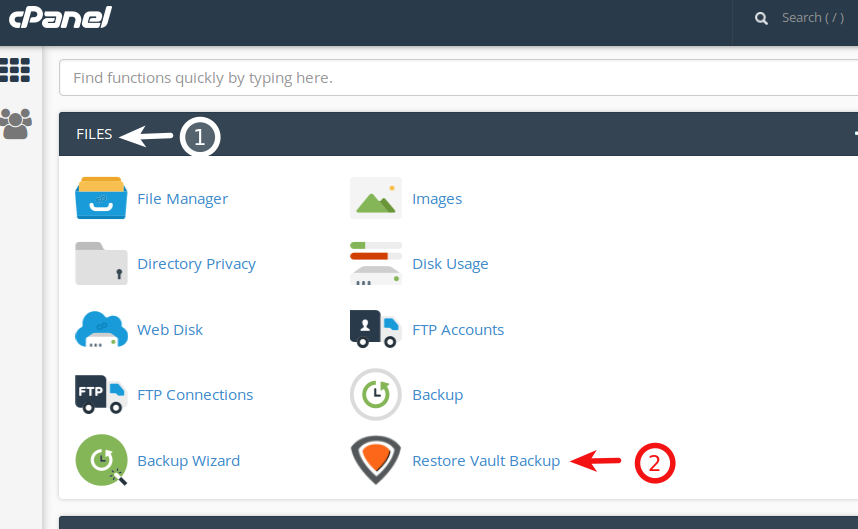Open the FTP Accounts link

(x=458, y=330)
